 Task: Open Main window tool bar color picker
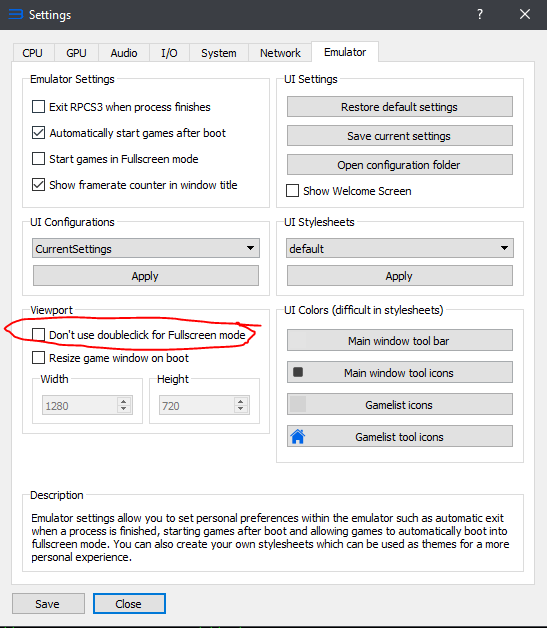click(400, 340)
